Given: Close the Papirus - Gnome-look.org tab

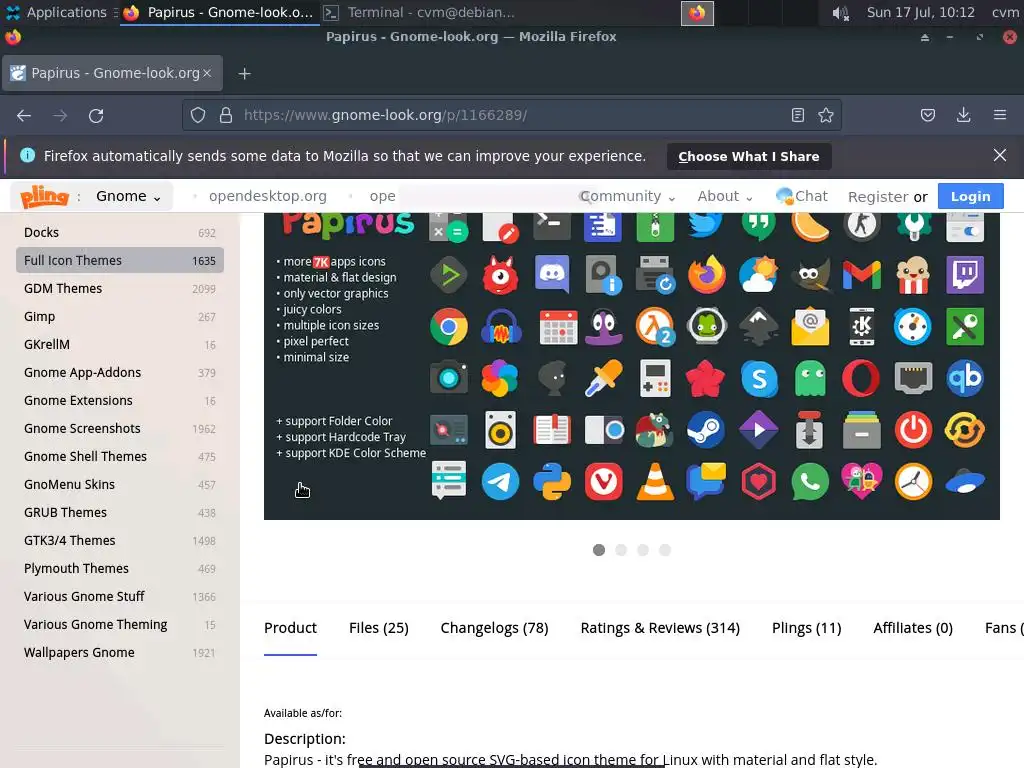Looking at the screenshot, I should (207, 73).
